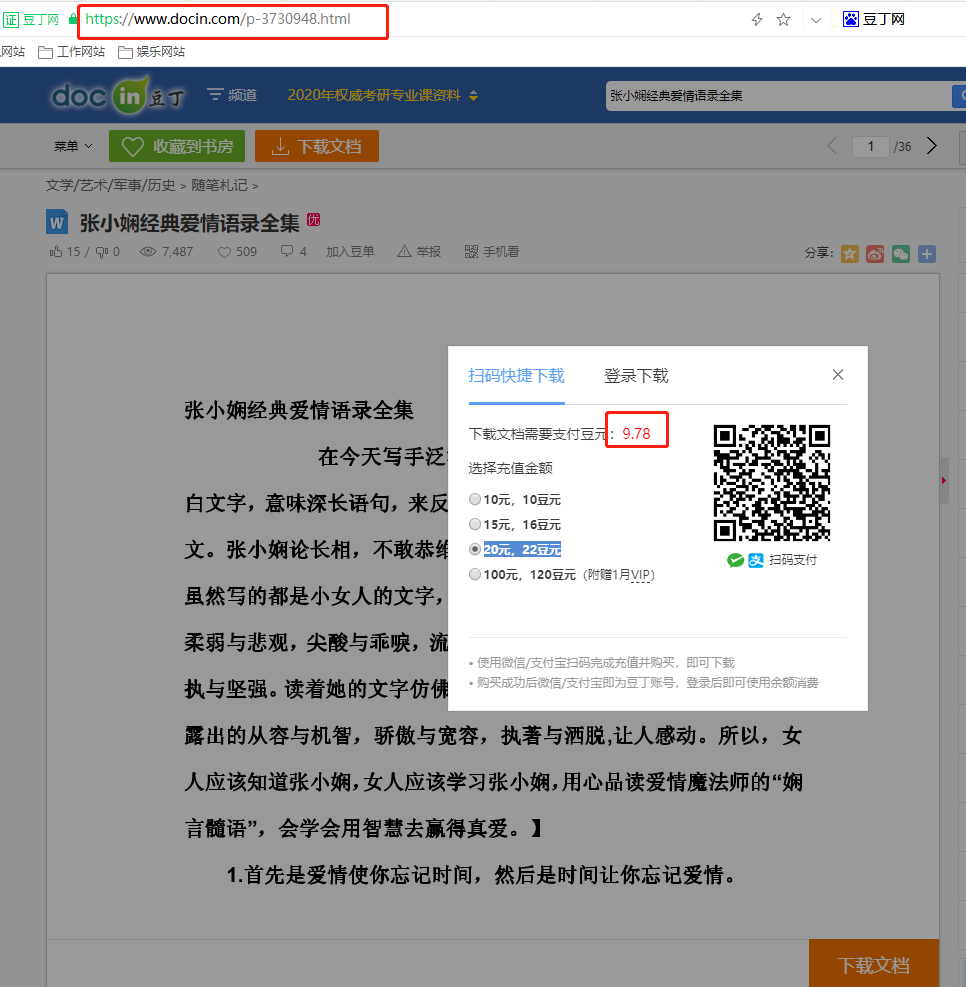Click the Alipay icon under QR
966x987 pixels.
coord(756,560)
